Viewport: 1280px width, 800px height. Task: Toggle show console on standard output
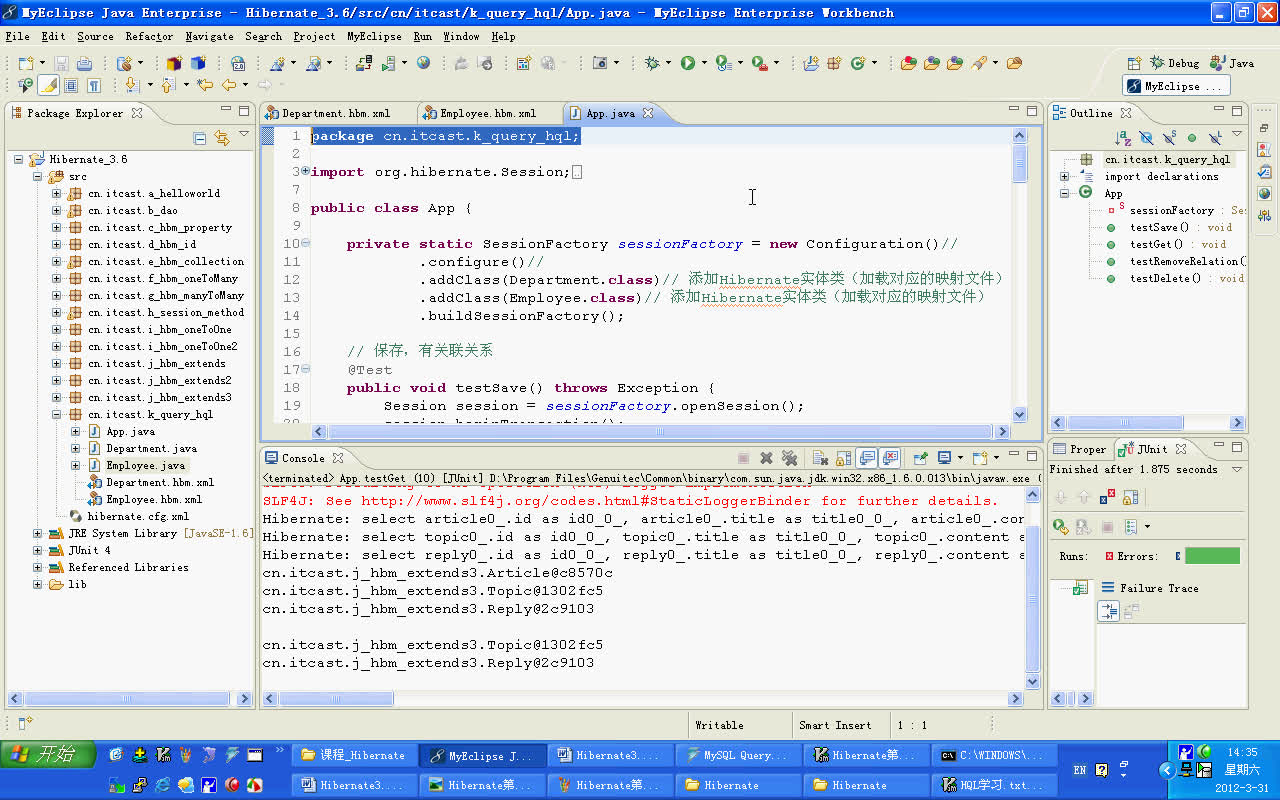tap(866, 458)
